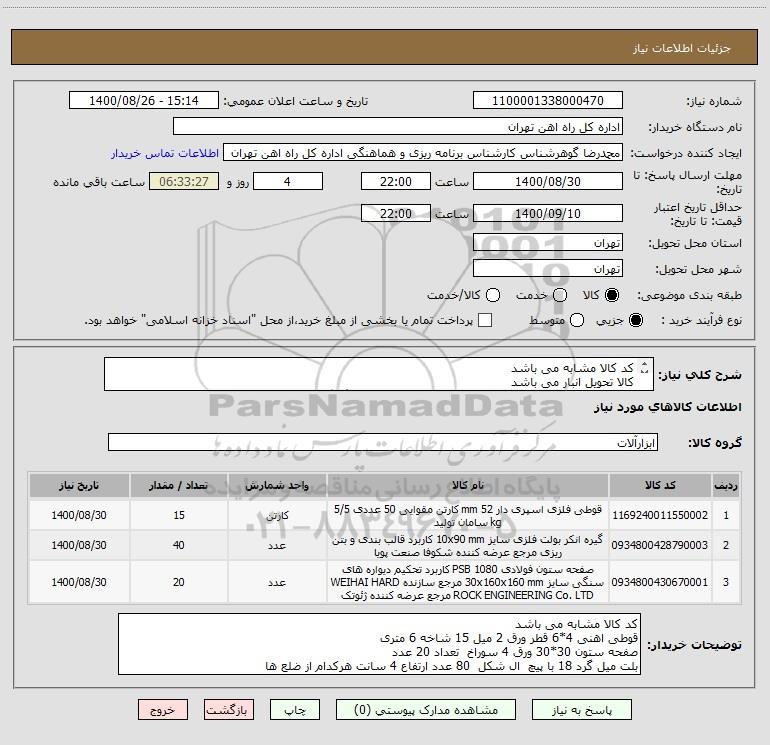Click the کد کالا column header
The height and width of the screenshot is (745, 770).
(x=660, y=486)
